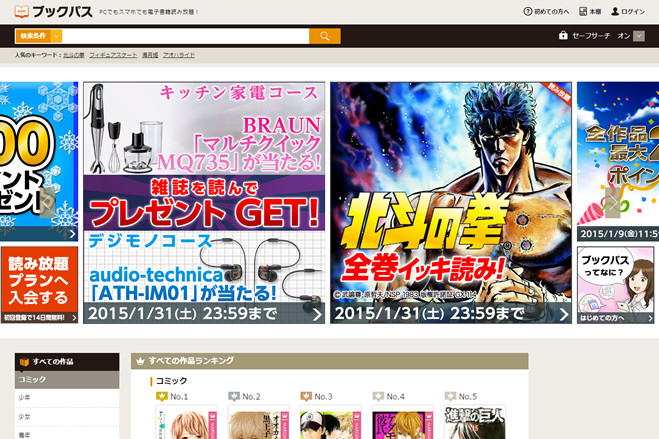Show the next carousel banner

click(x=612, y=203)
